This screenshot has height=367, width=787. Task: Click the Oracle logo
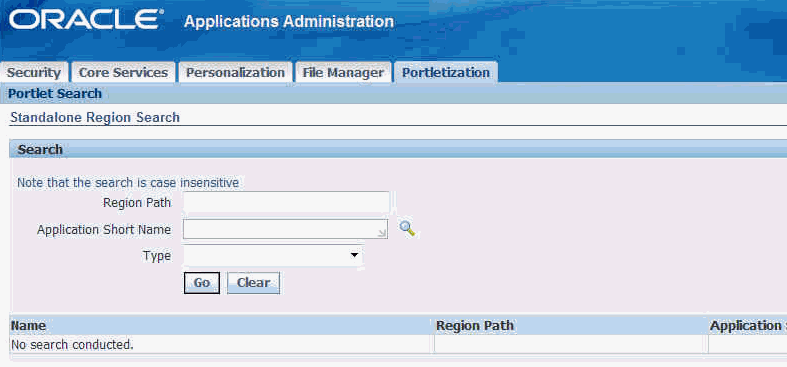pyautogui.click(x=86, y=20)
